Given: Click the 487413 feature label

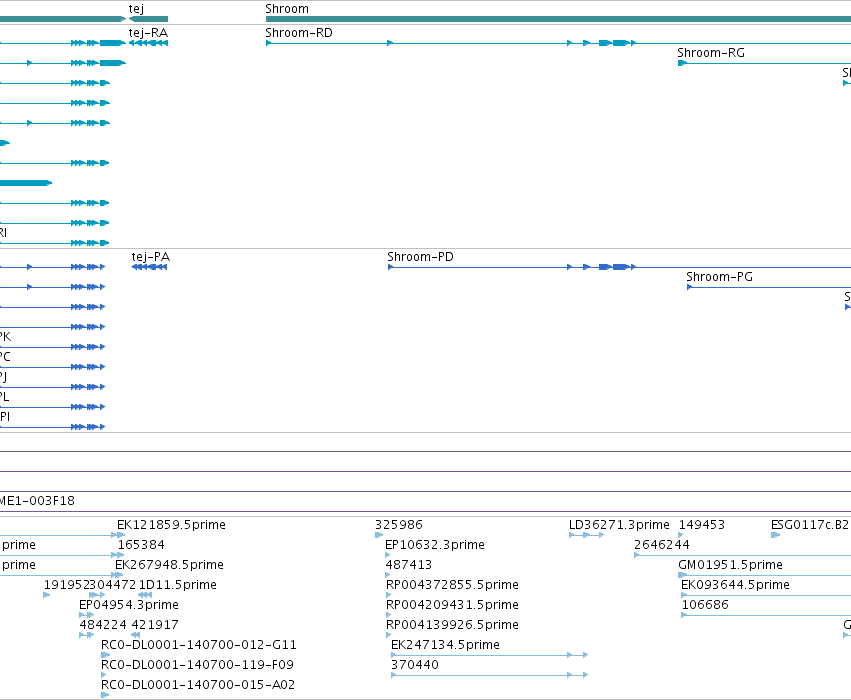Looking at the screenshot, I should [409, 565].
